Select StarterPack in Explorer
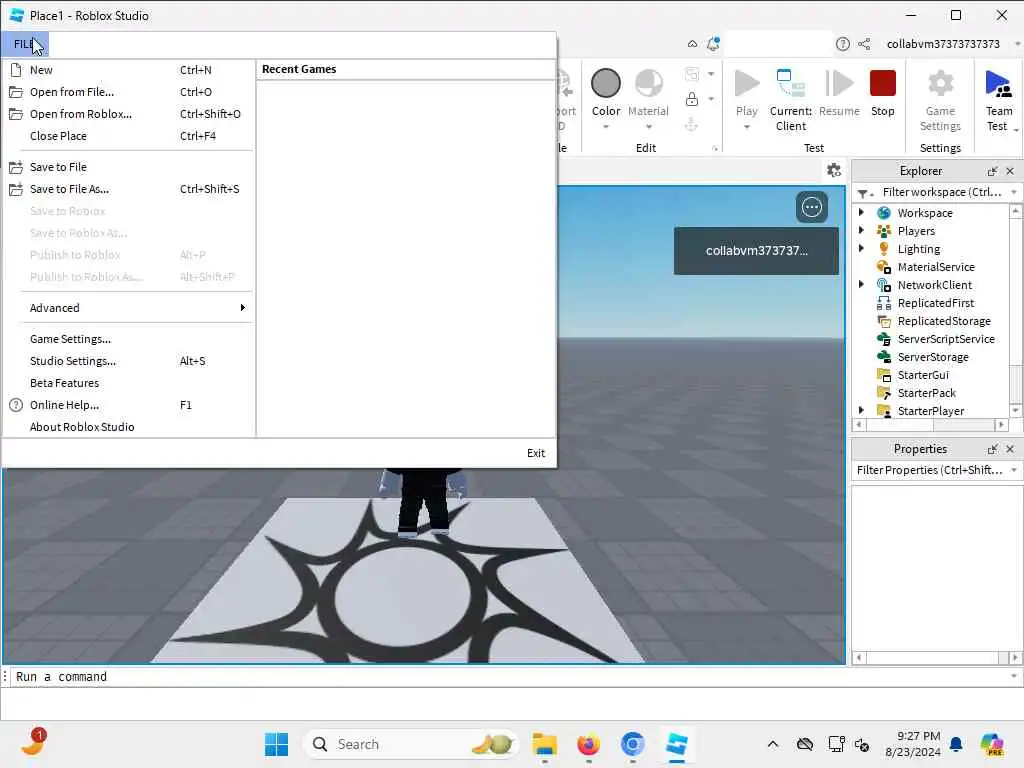Screen dimensions: 1024x768 (x=926, y=392)
